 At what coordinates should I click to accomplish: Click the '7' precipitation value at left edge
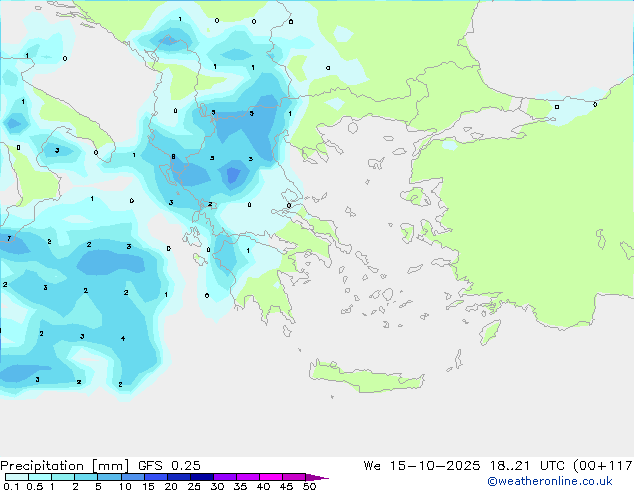9,239
